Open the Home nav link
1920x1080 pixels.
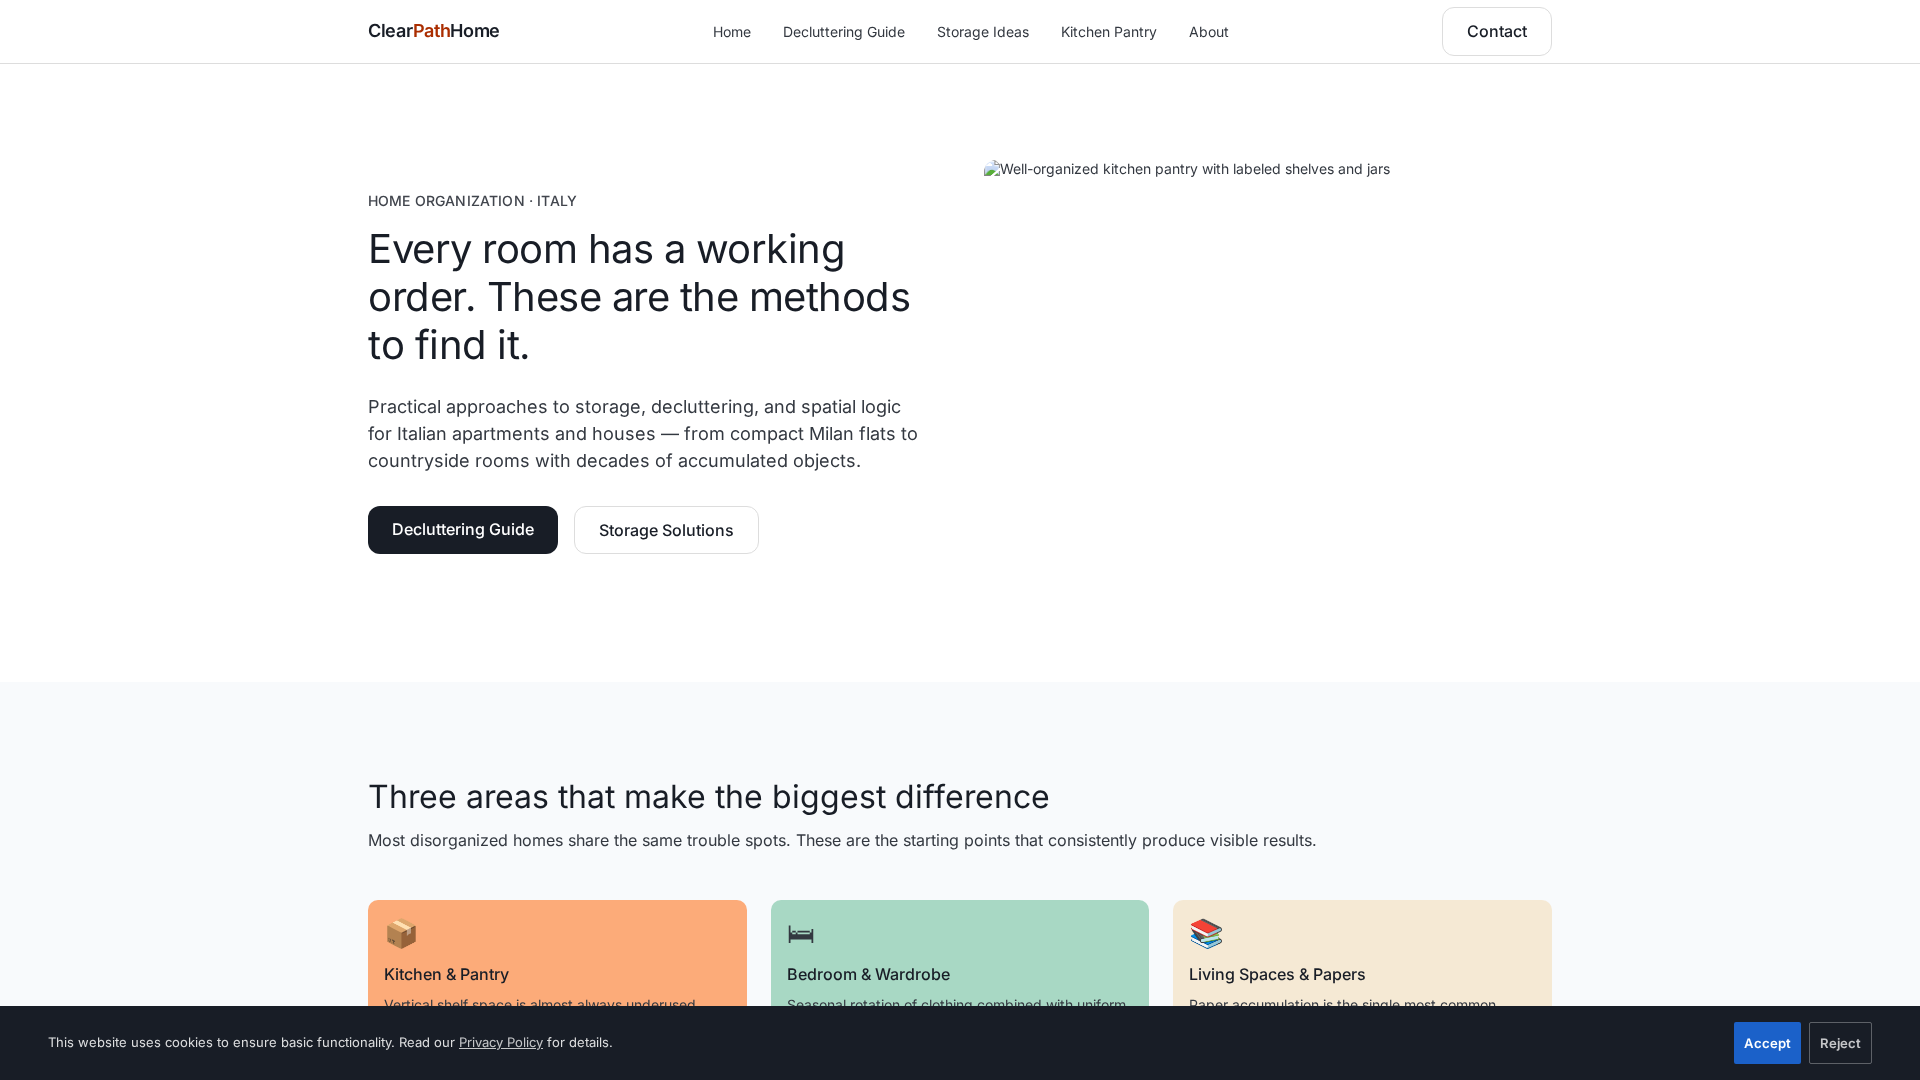pos(731,32)
